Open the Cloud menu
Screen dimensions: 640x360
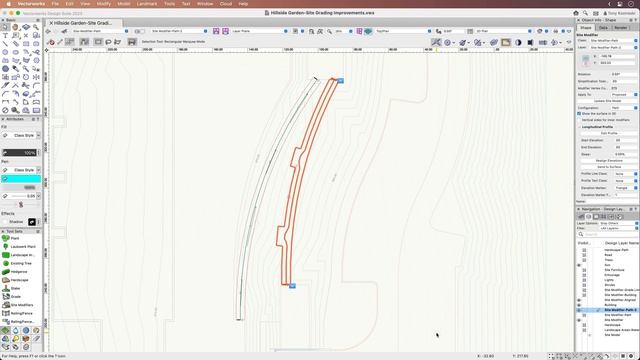click(x=226, y=4)
